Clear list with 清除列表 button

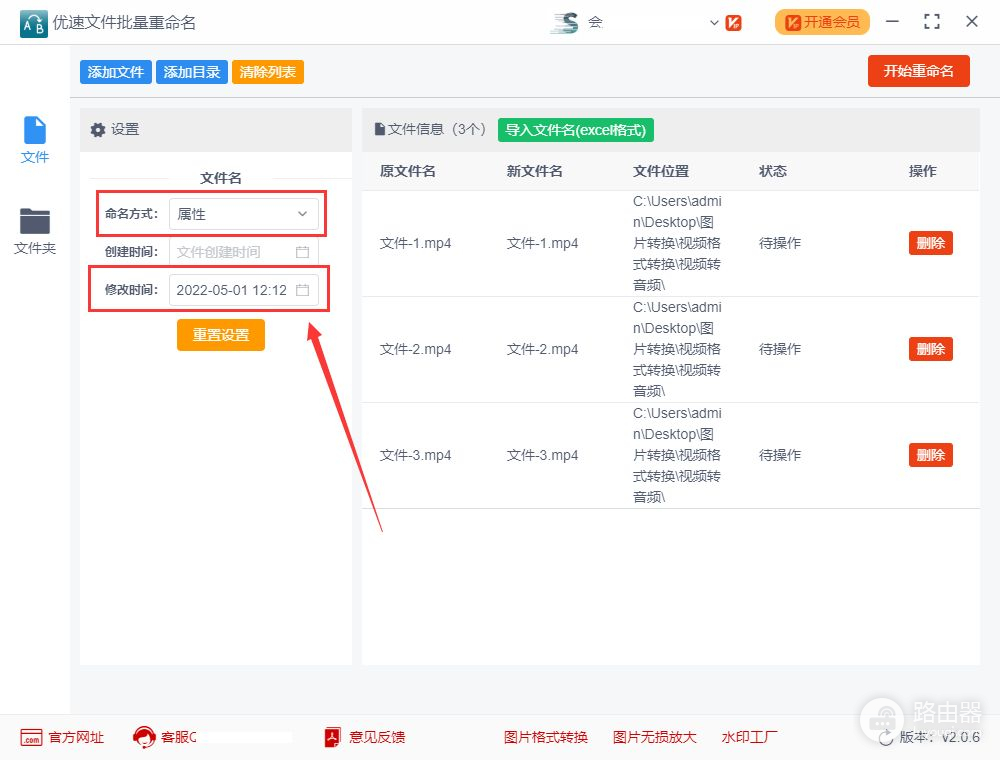267,72
